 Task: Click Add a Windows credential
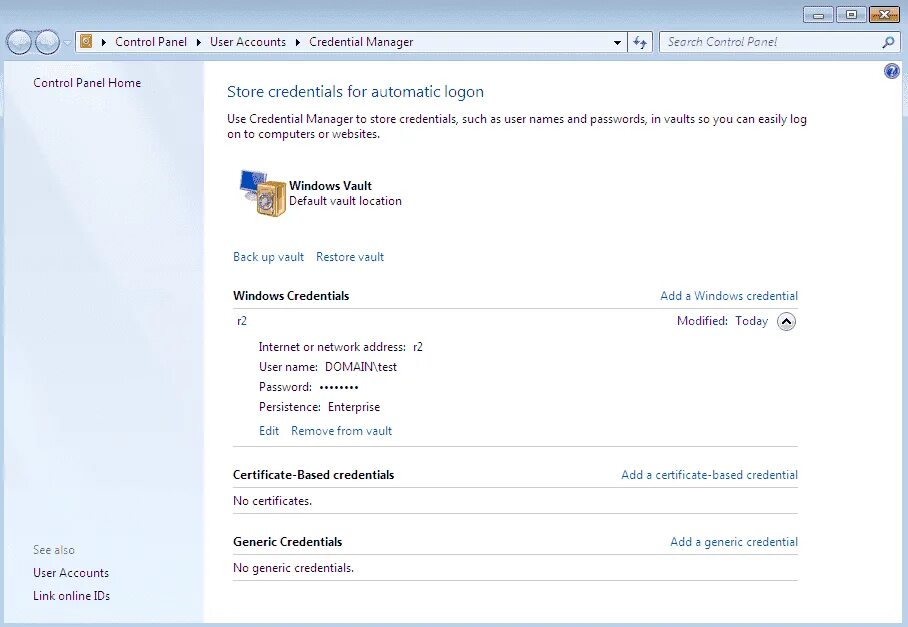(x=728, y=296)
